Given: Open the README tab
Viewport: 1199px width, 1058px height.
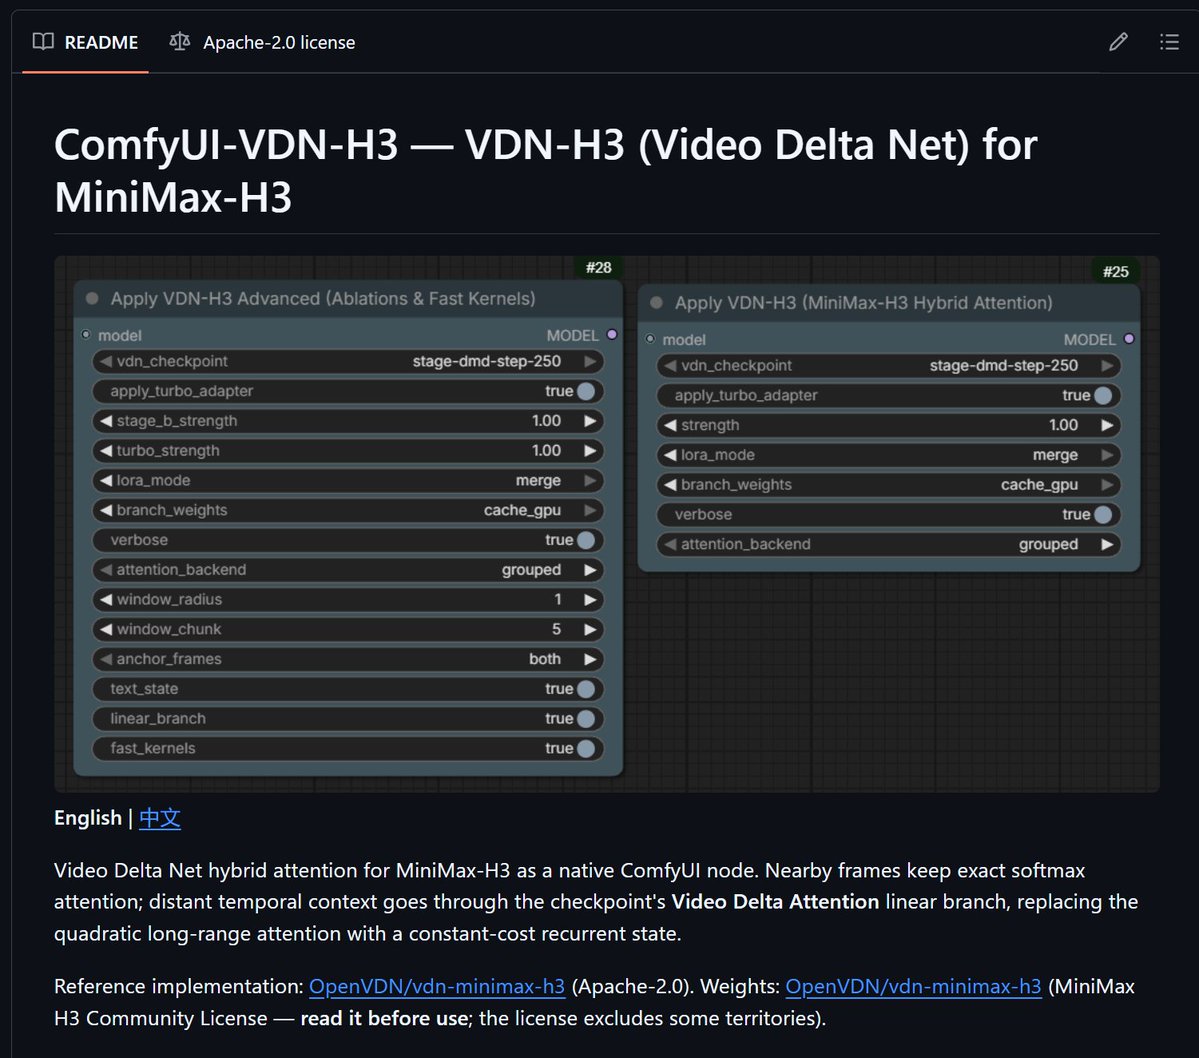Looking at the screenshot, I should point(86,42).
